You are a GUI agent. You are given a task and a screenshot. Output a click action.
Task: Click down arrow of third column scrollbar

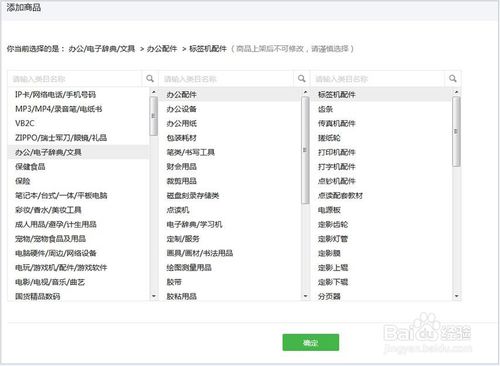(x=457, y=296)
